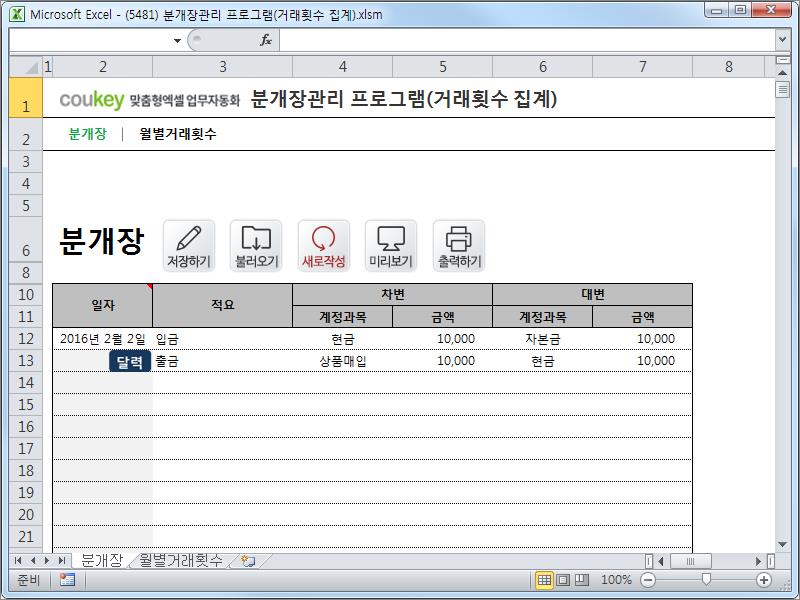
Task: Click the 적요 column header cell
Action: point(222,305)
